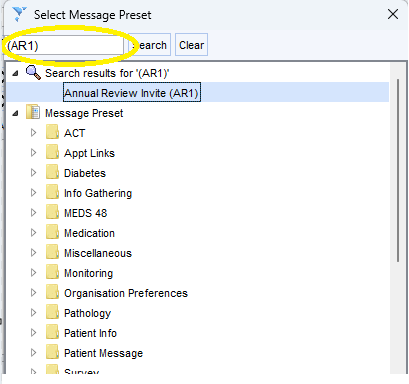Click the magnifier search results icon
This screenshot has width=409, height=384.
[x=33, y=72]
